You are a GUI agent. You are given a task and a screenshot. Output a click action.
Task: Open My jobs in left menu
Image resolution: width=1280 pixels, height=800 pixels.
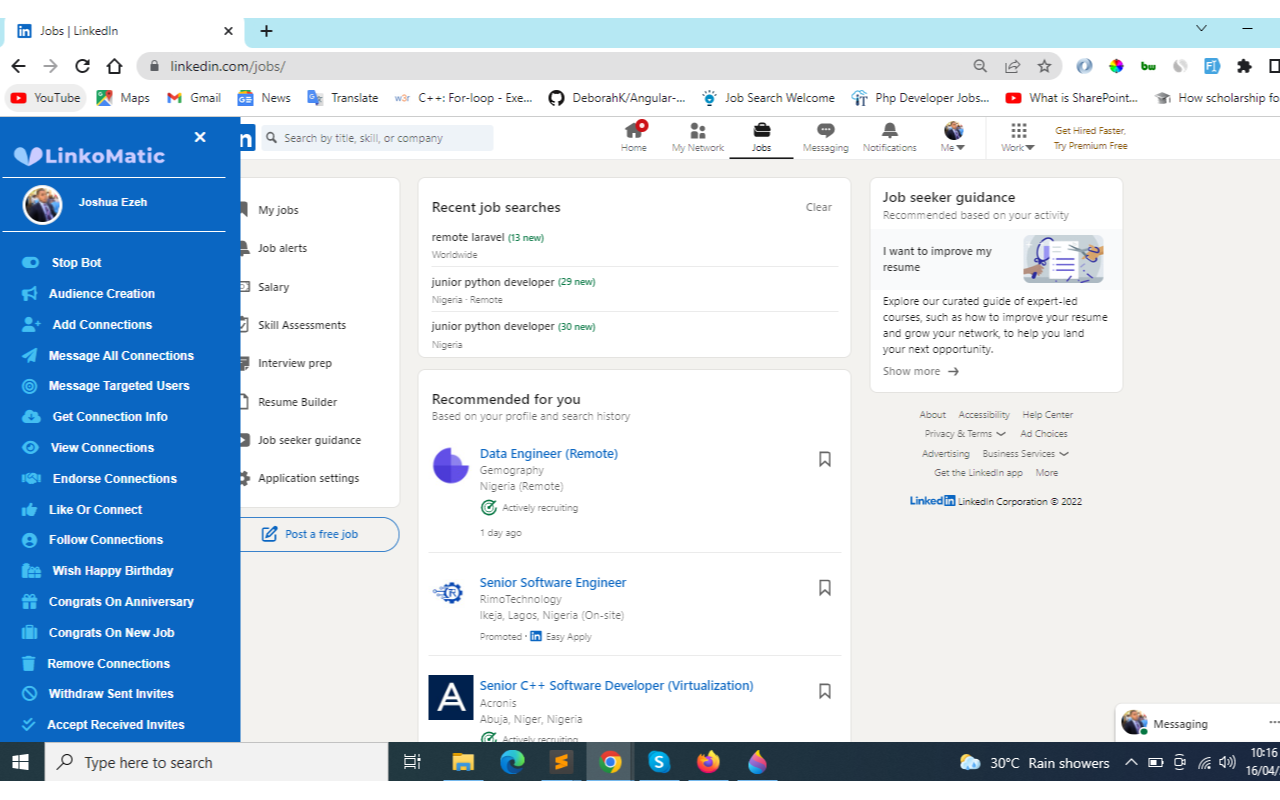[x=278, y=211]
